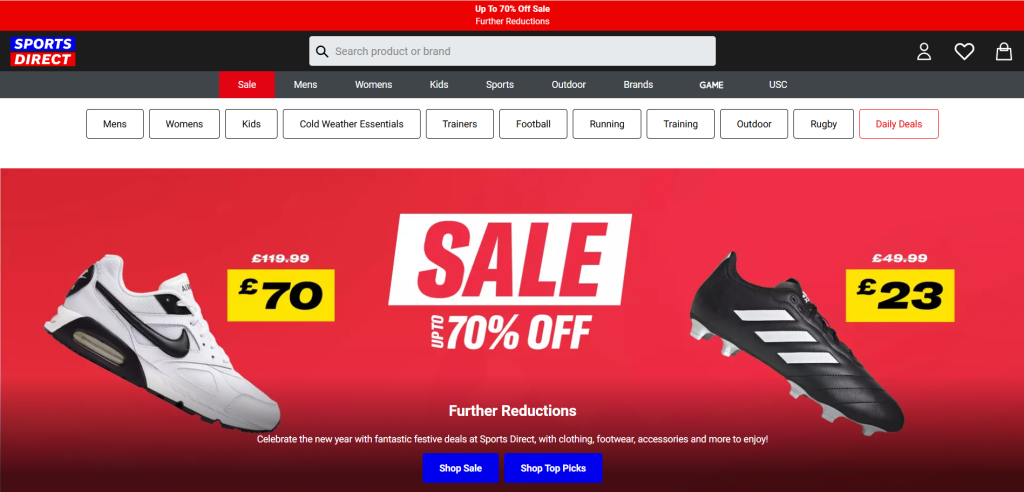
Task: Open the Brands navigation menu
Action: pyautogui.click(x=638, y=85)
